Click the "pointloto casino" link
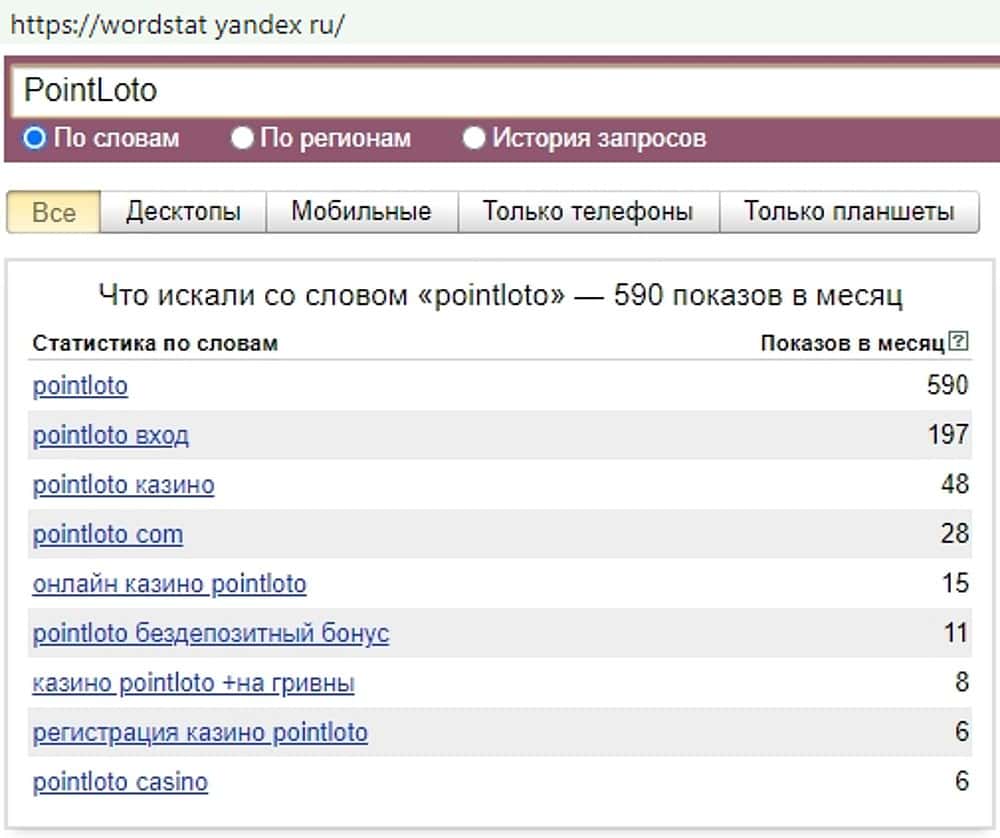 120,782
